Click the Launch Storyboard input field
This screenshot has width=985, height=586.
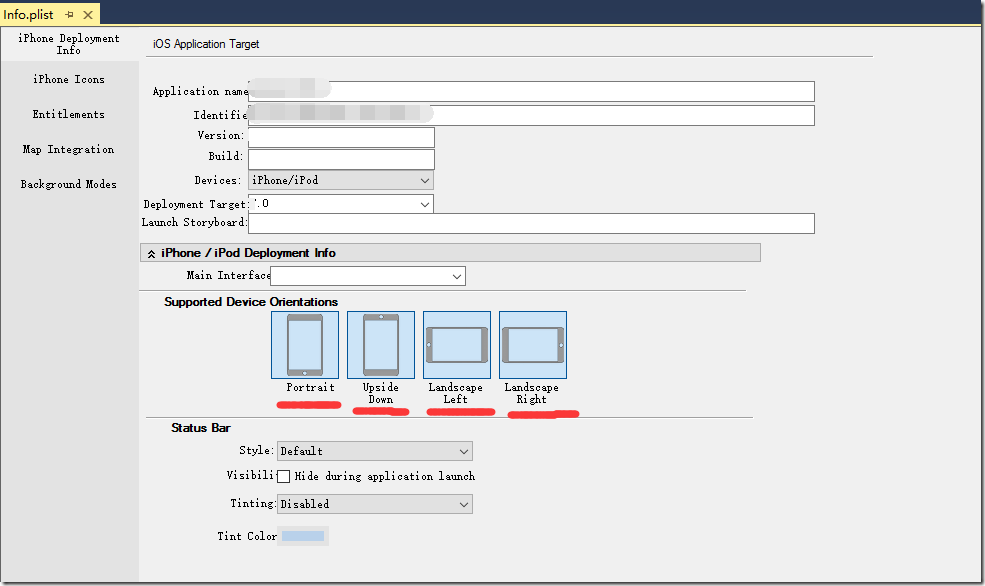(x=531, y=223)
